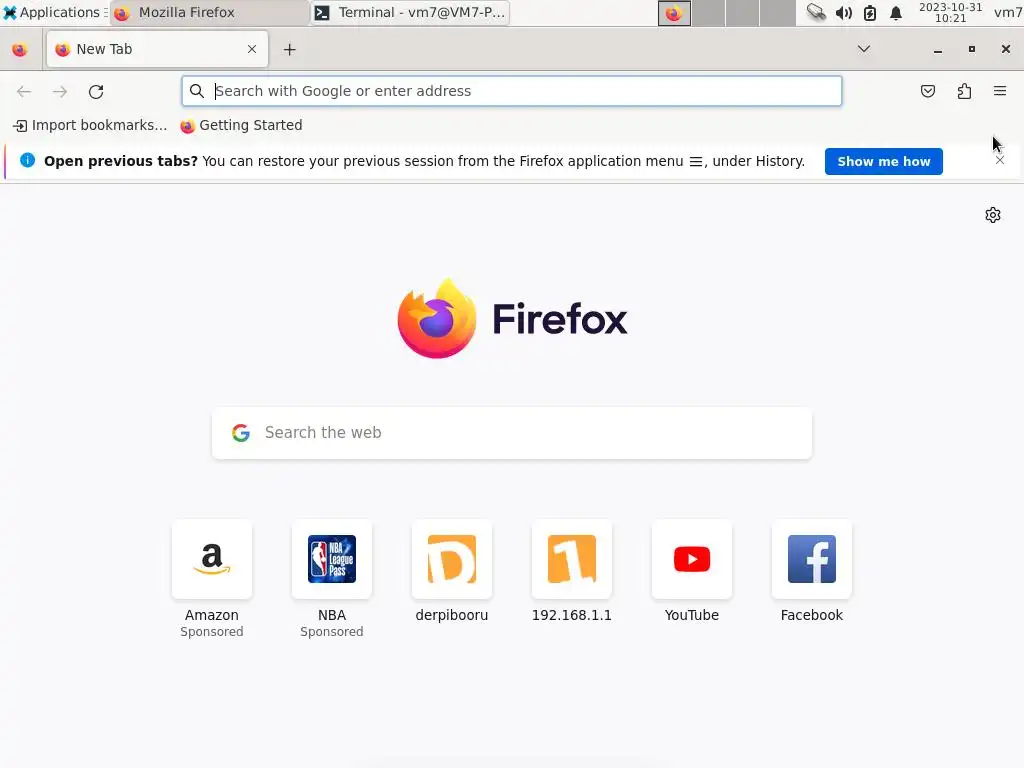Click the network connection tray icon
The image size is (1024, 768).
click(x=816, y=12)
